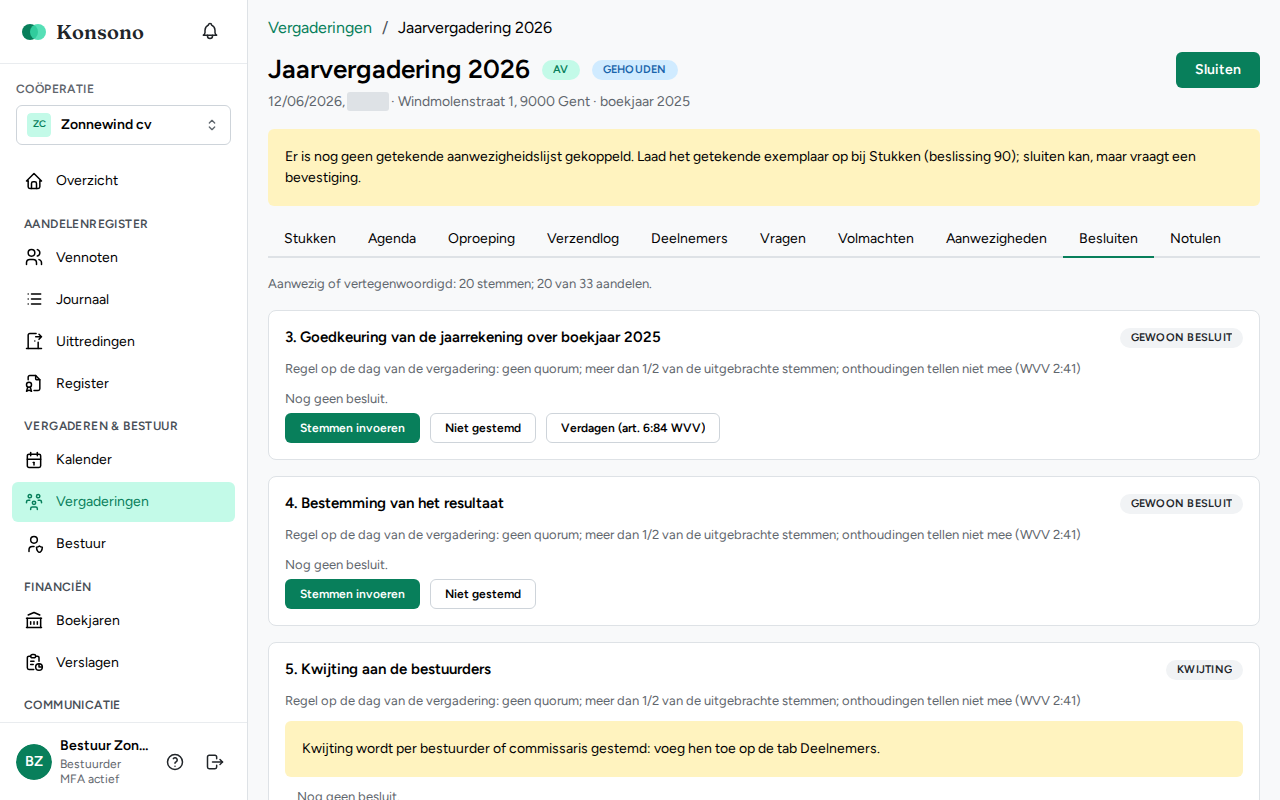
Task: Click 'MFA actief' user status text
Action: coord(89,779)
